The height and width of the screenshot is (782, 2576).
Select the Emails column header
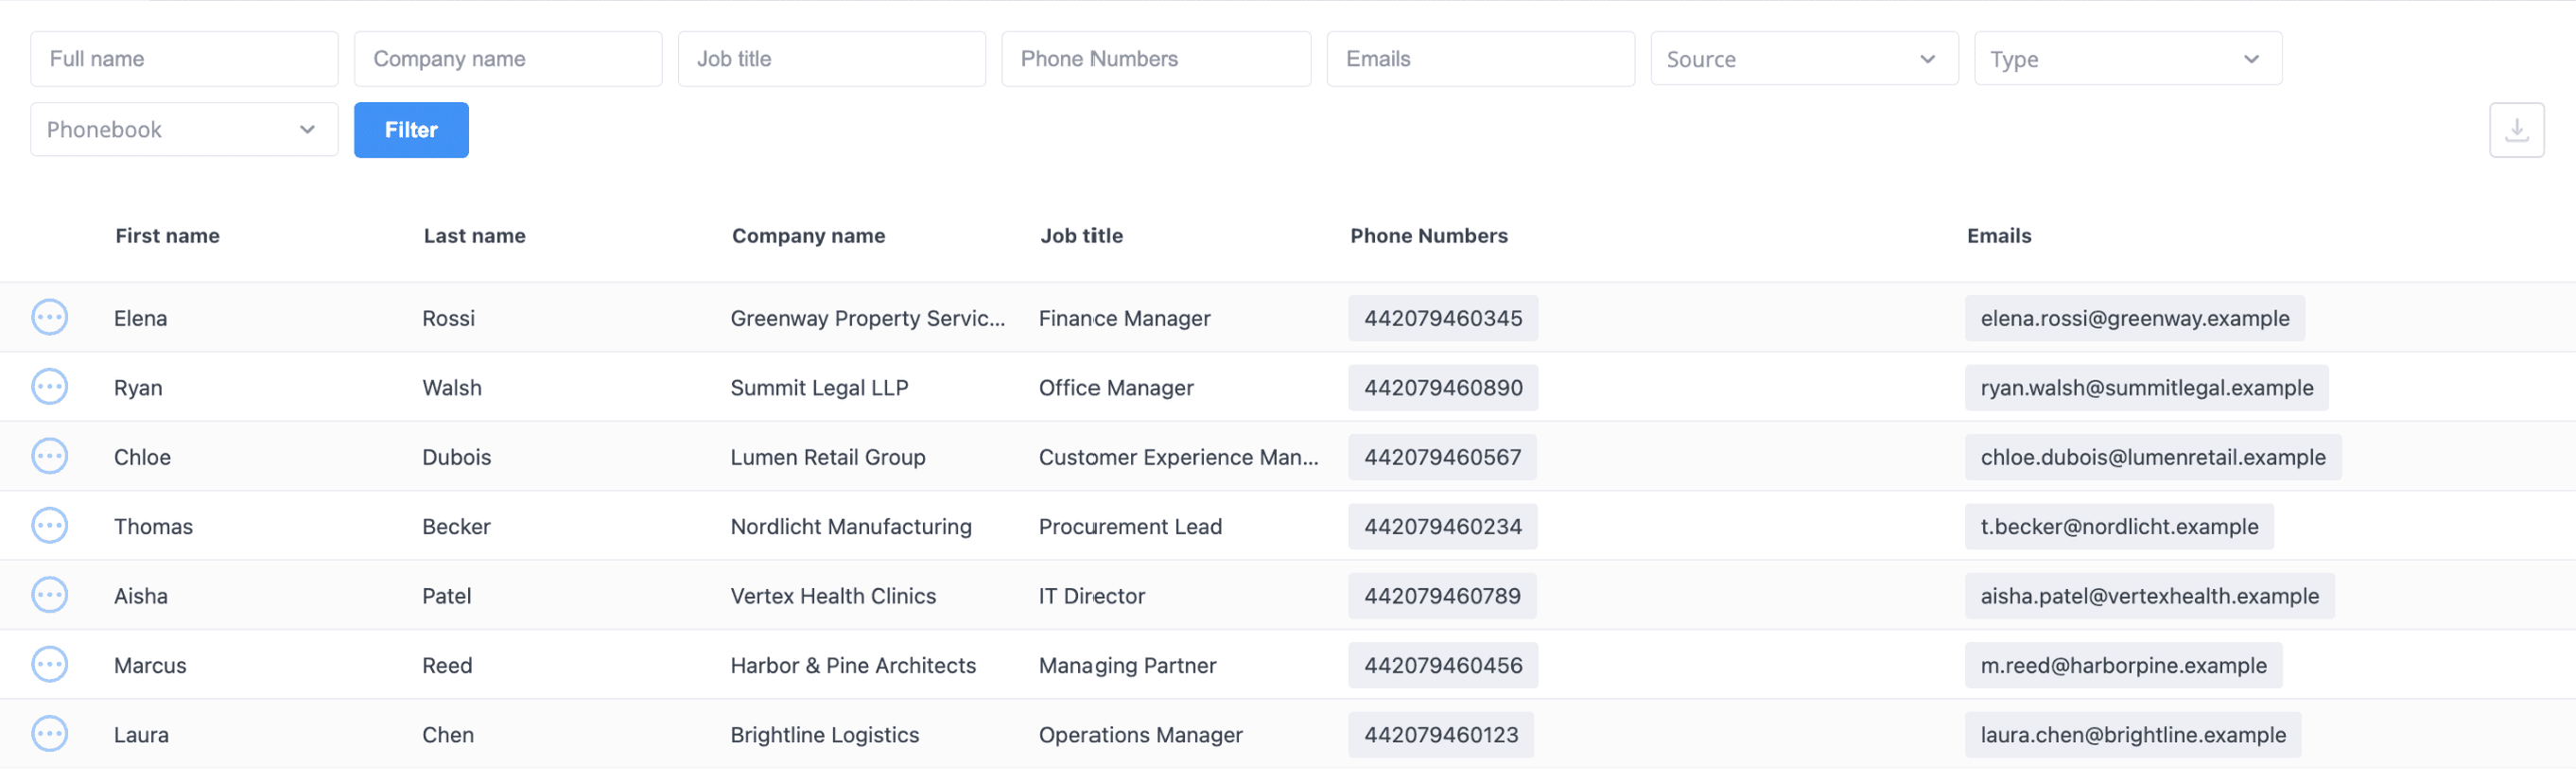coord(1998,236)
